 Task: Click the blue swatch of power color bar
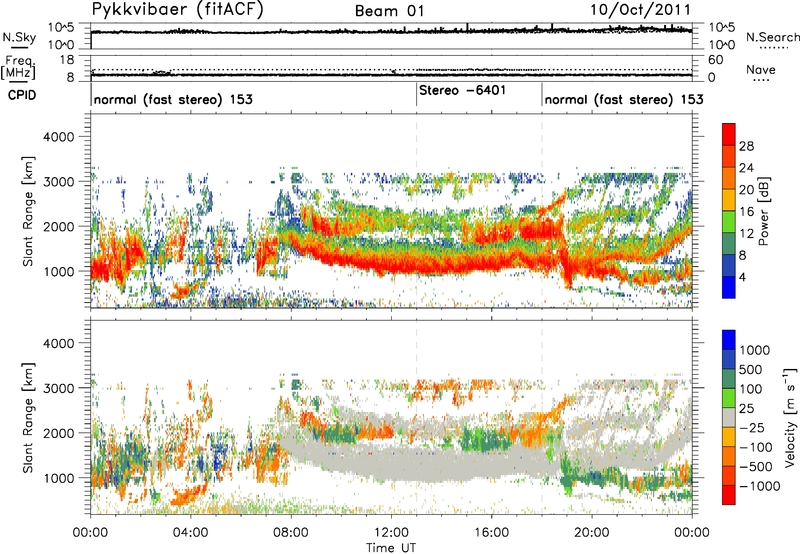tap(729, 287)
